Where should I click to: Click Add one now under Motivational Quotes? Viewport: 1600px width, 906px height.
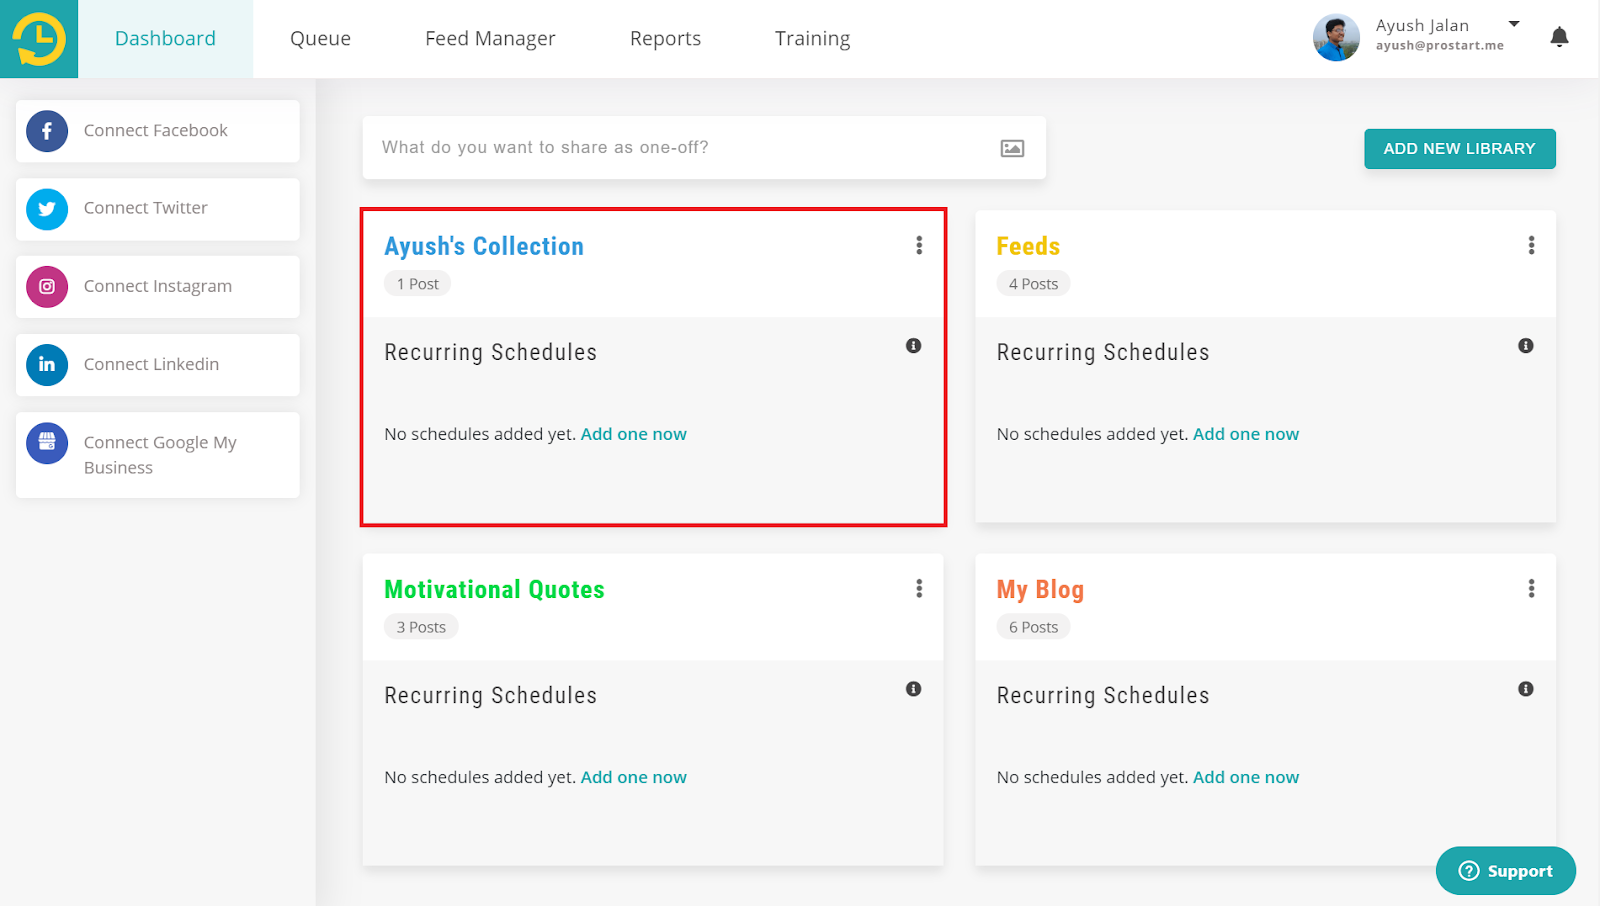click(x=633, y=778)
